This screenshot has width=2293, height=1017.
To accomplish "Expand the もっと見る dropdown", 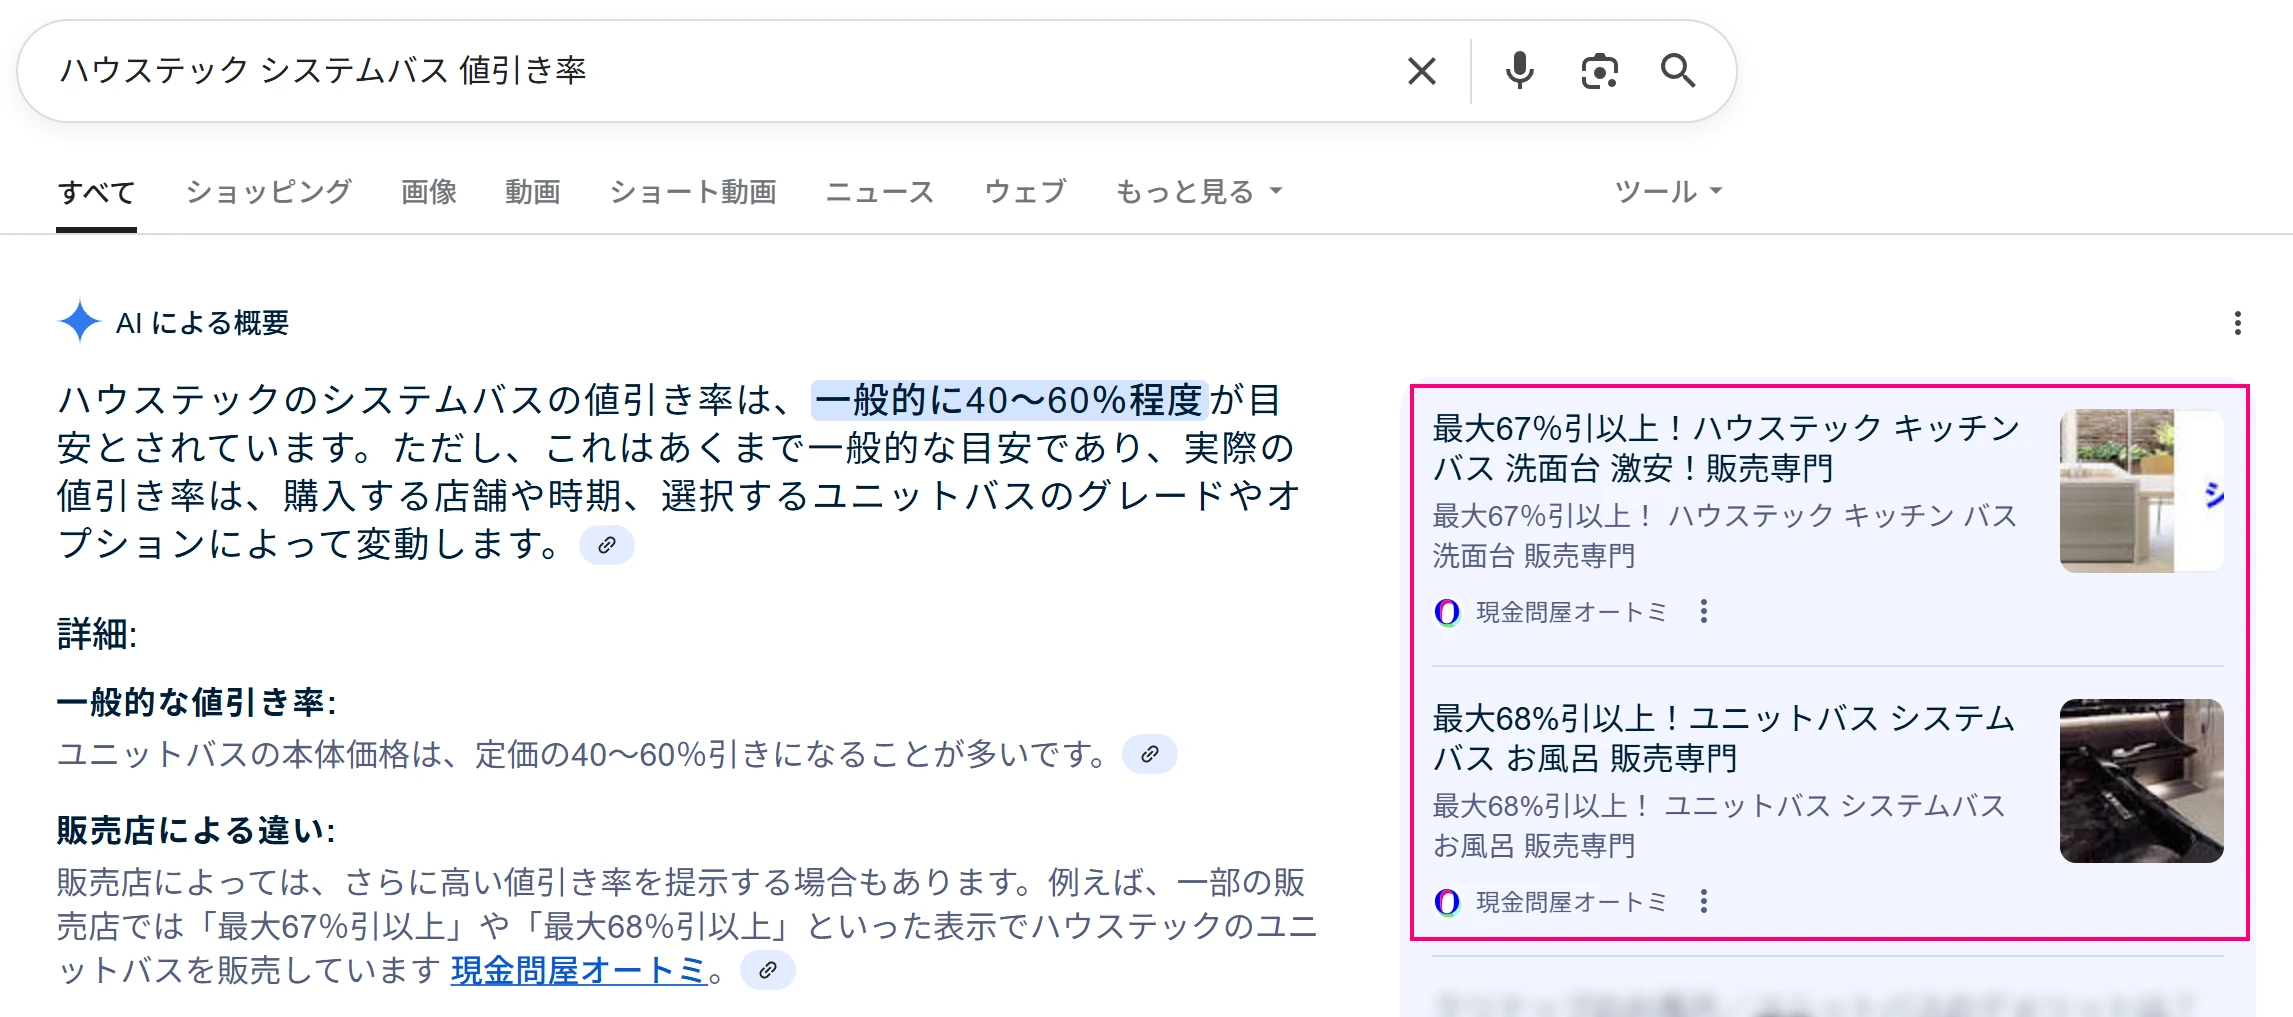I will [1199, 192].
